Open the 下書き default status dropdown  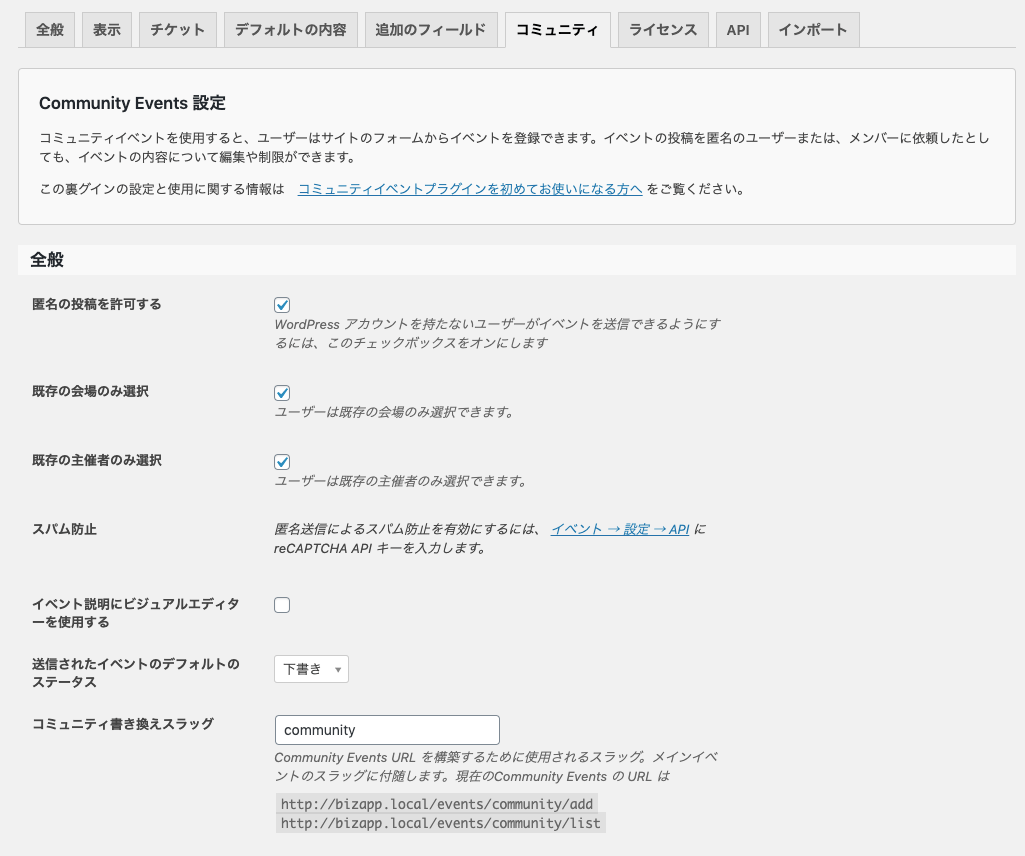click(x=311, y=669)
